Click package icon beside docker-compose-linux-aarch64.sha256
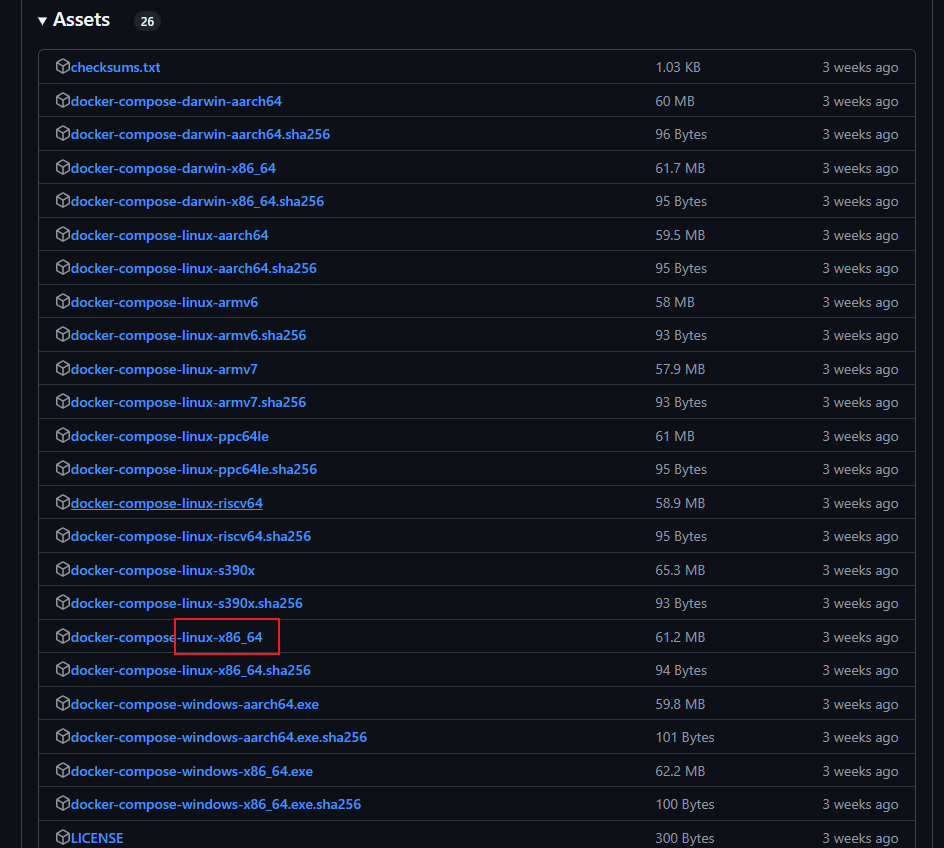 click(63, 267)
